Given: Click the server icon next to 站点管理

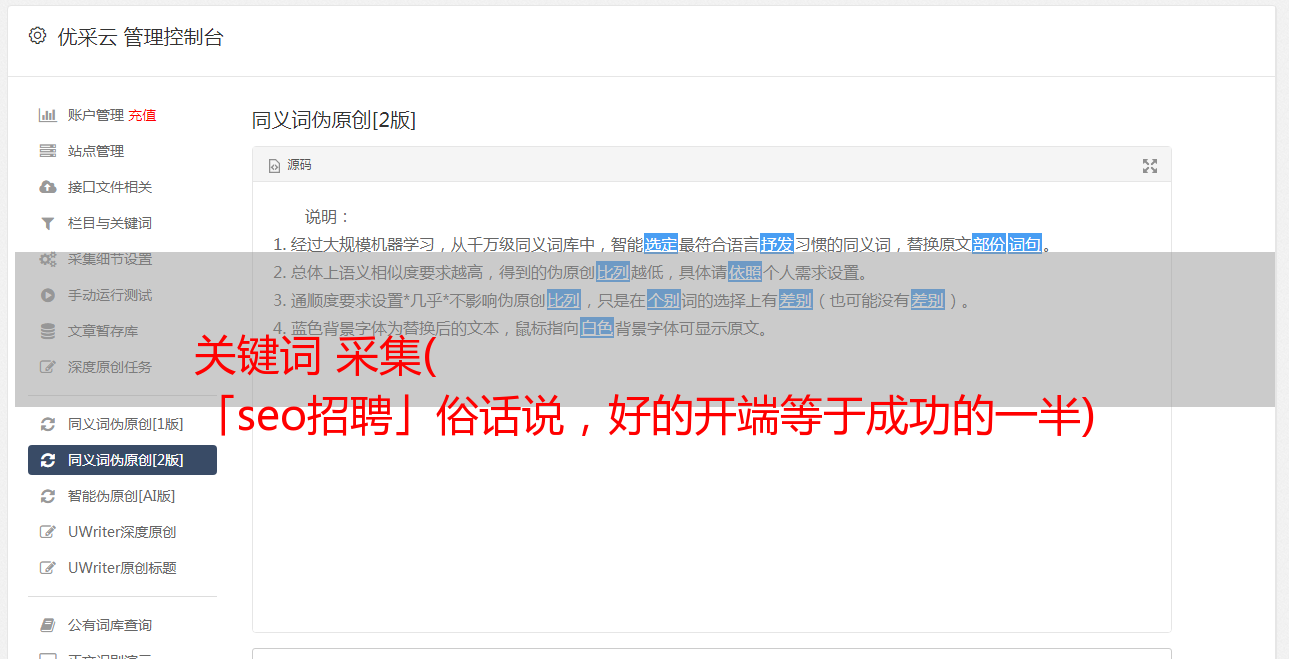Looking at the screenshot, I should click(x=47, y=151).
